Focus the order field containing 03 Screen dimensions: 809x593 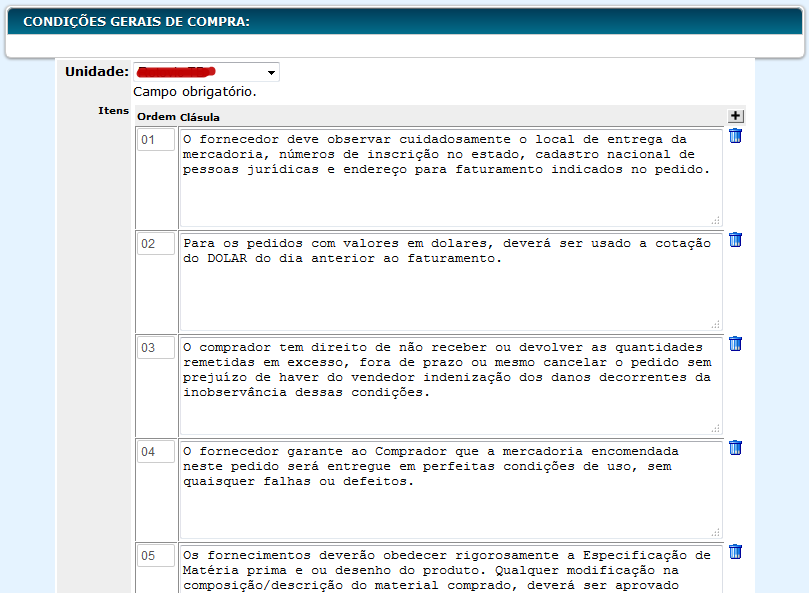[x=156, y=348]
